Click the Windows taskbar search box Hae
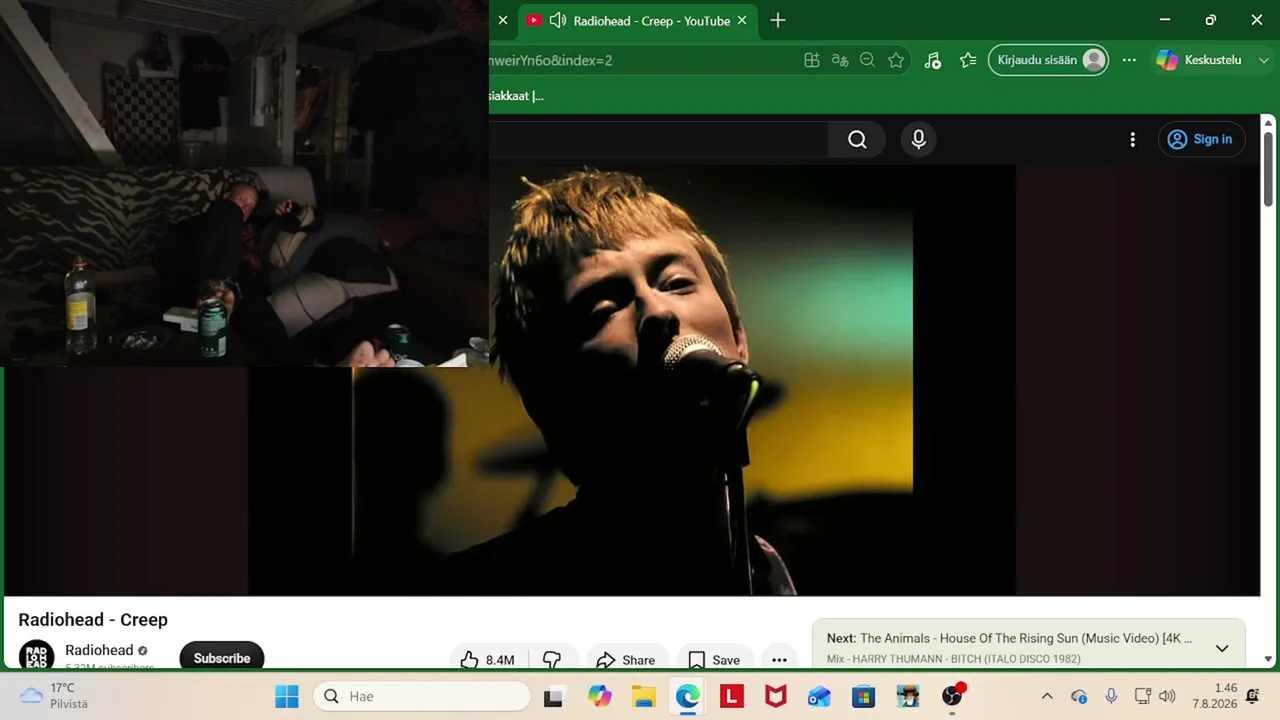The height and width of the screenshot is (720, 1280). 421,696
